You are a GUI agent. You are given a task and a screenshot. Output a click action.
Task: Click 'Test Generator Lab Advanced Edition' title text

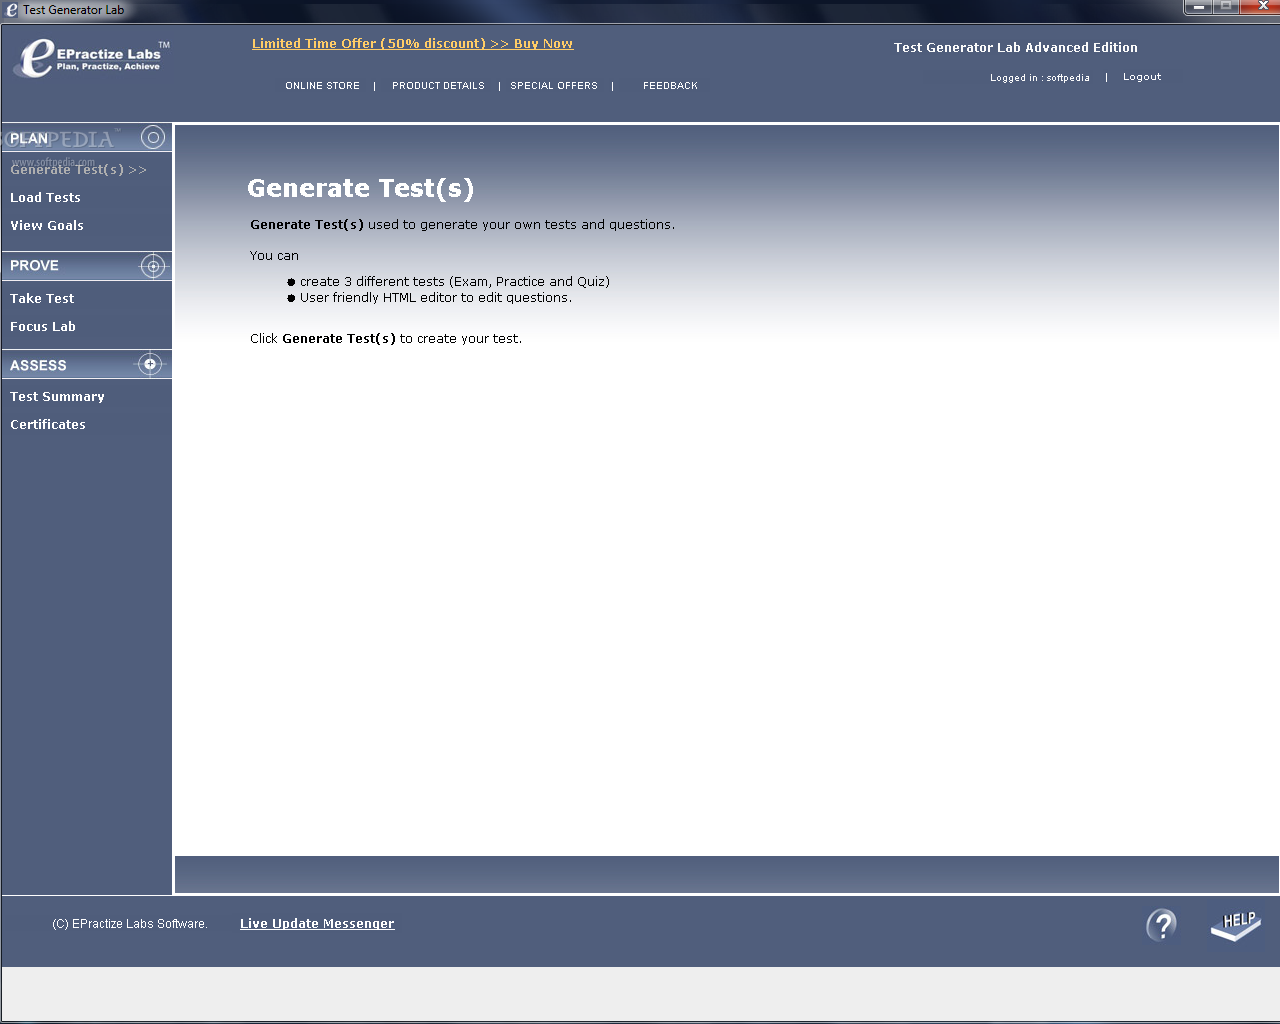click(x=1016, y=48)
